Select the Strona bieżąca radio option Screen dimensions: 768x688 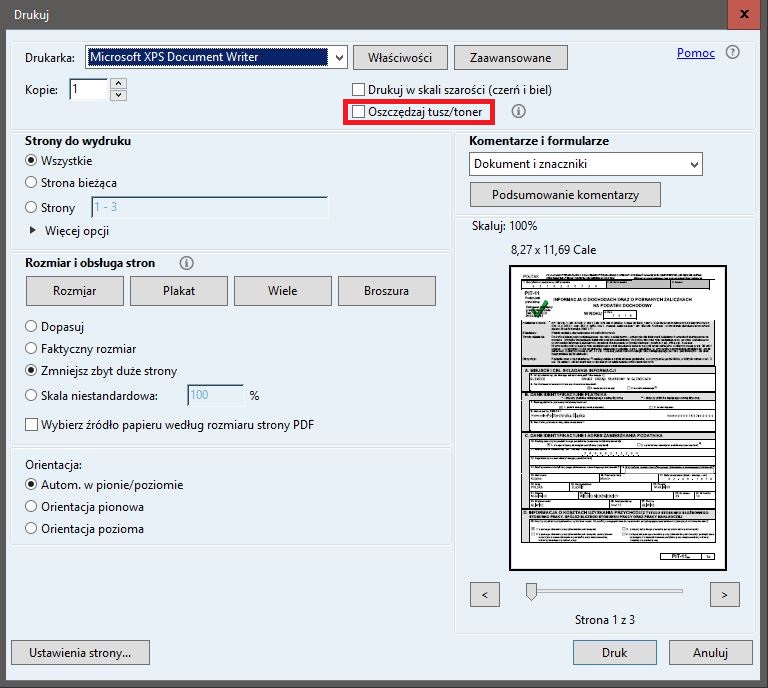point(32,183)
